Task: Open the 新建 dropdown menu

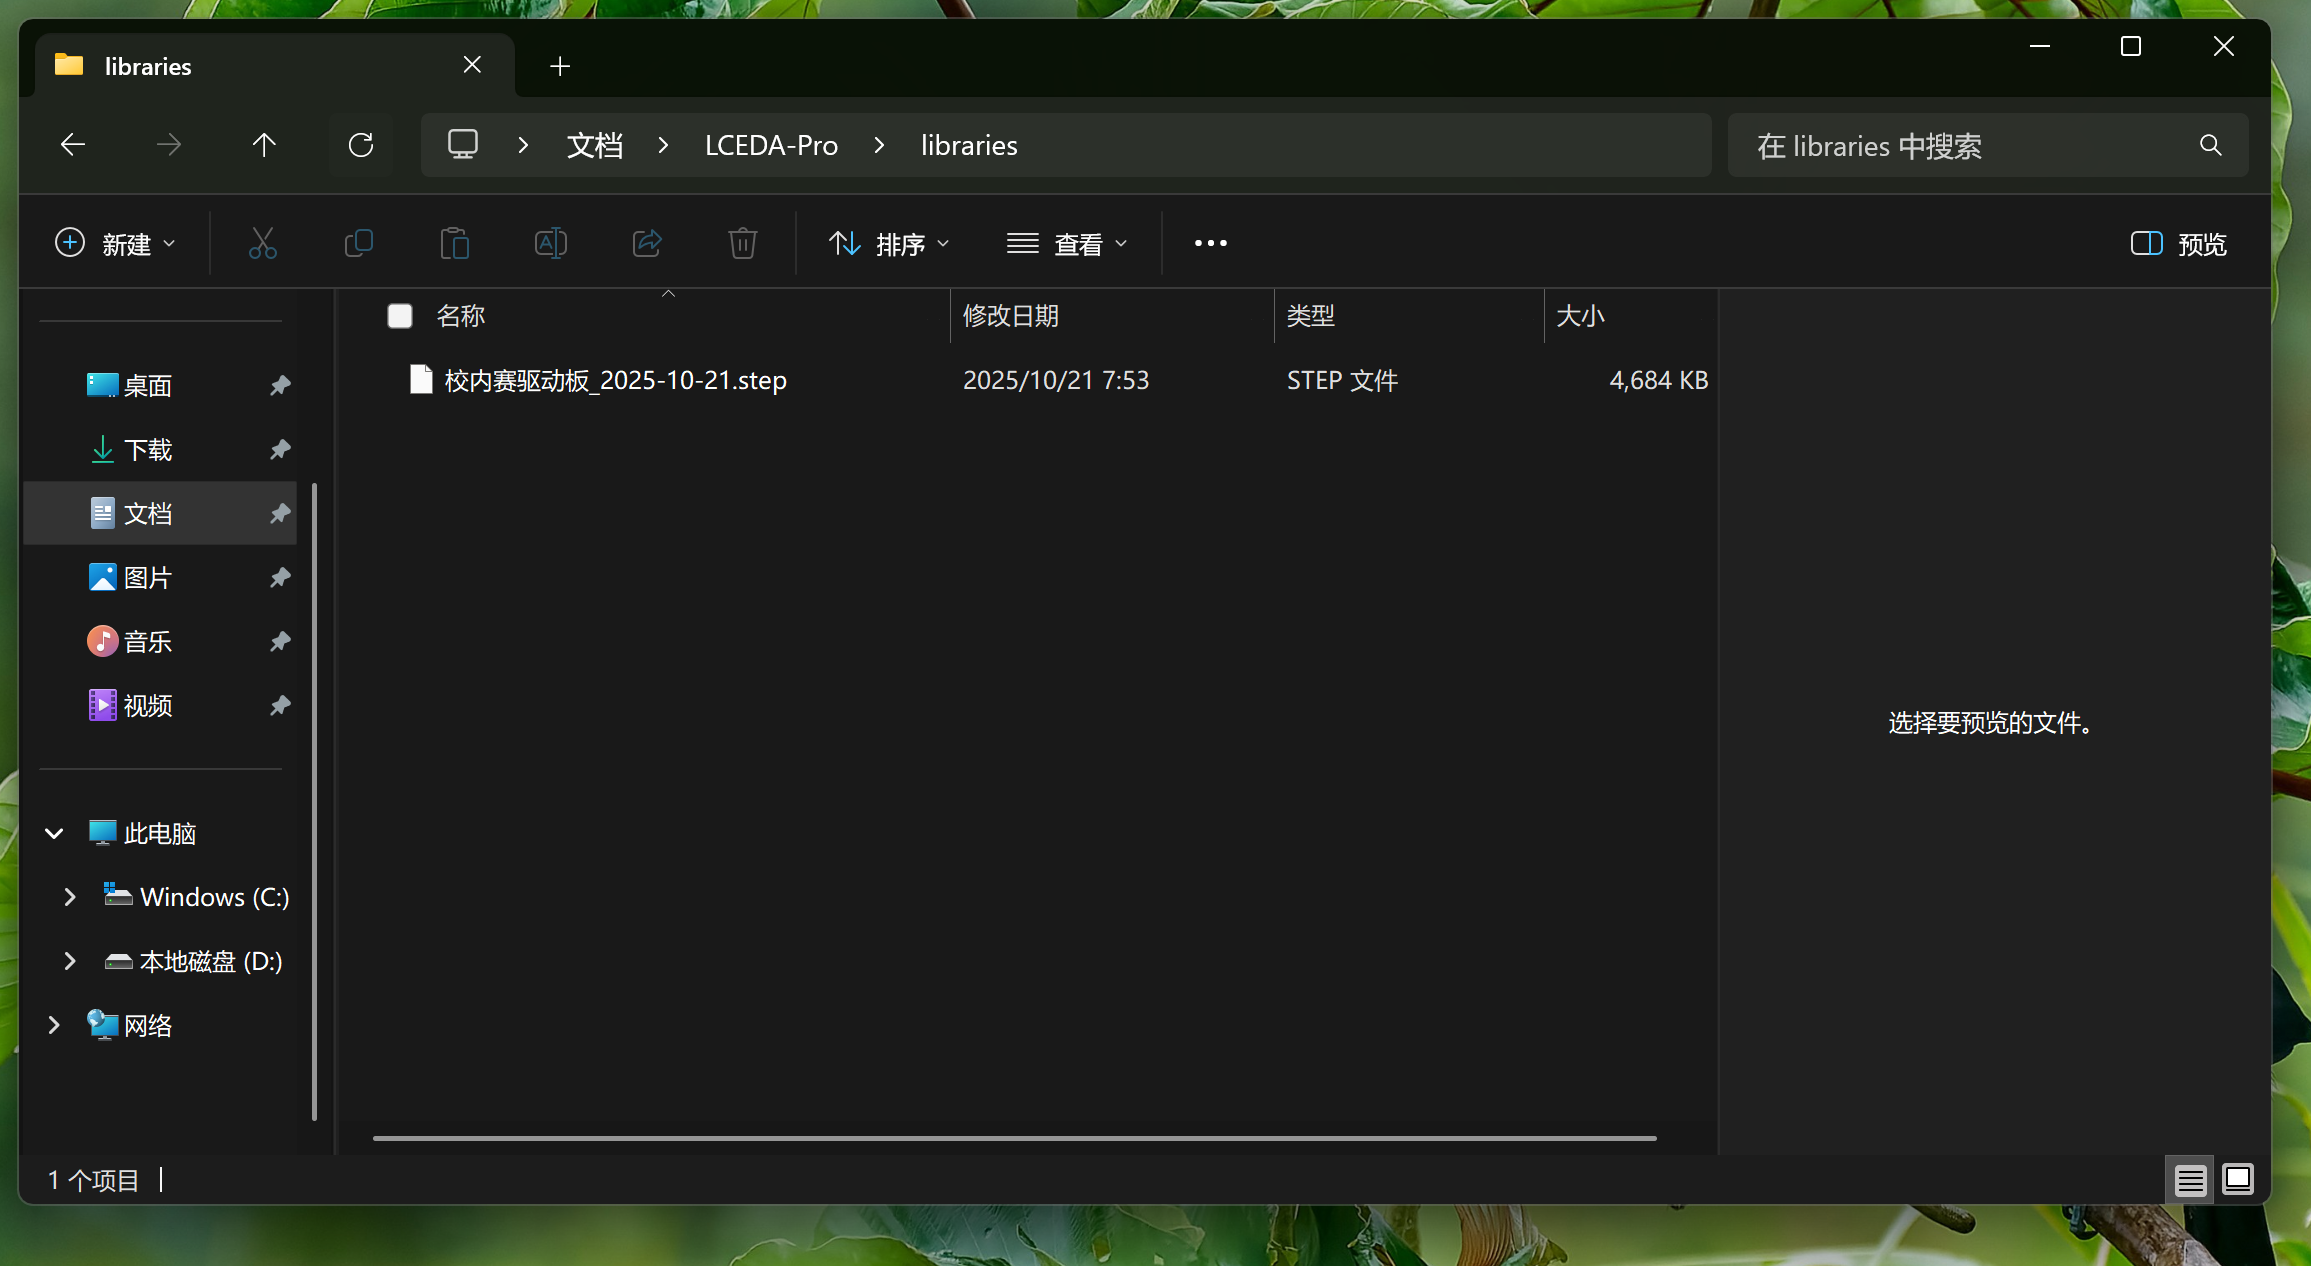Action: pos(115,244)
